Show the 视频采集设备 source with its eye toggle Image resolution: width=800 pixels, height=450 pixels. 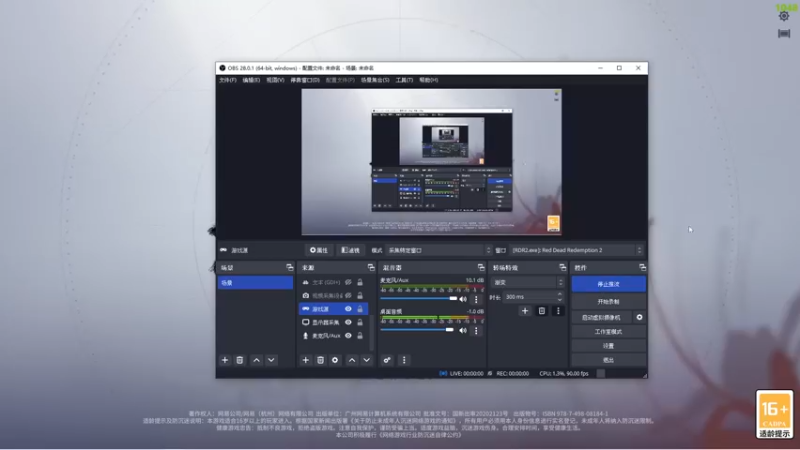coord(348,295)
